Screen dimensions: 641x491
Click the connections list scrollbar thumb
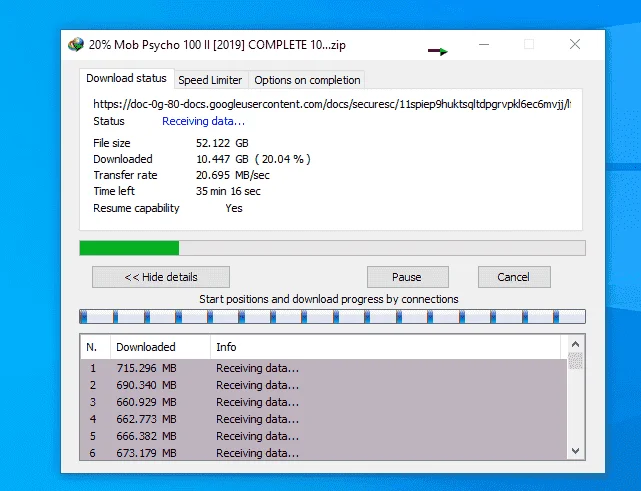(576, 361)
